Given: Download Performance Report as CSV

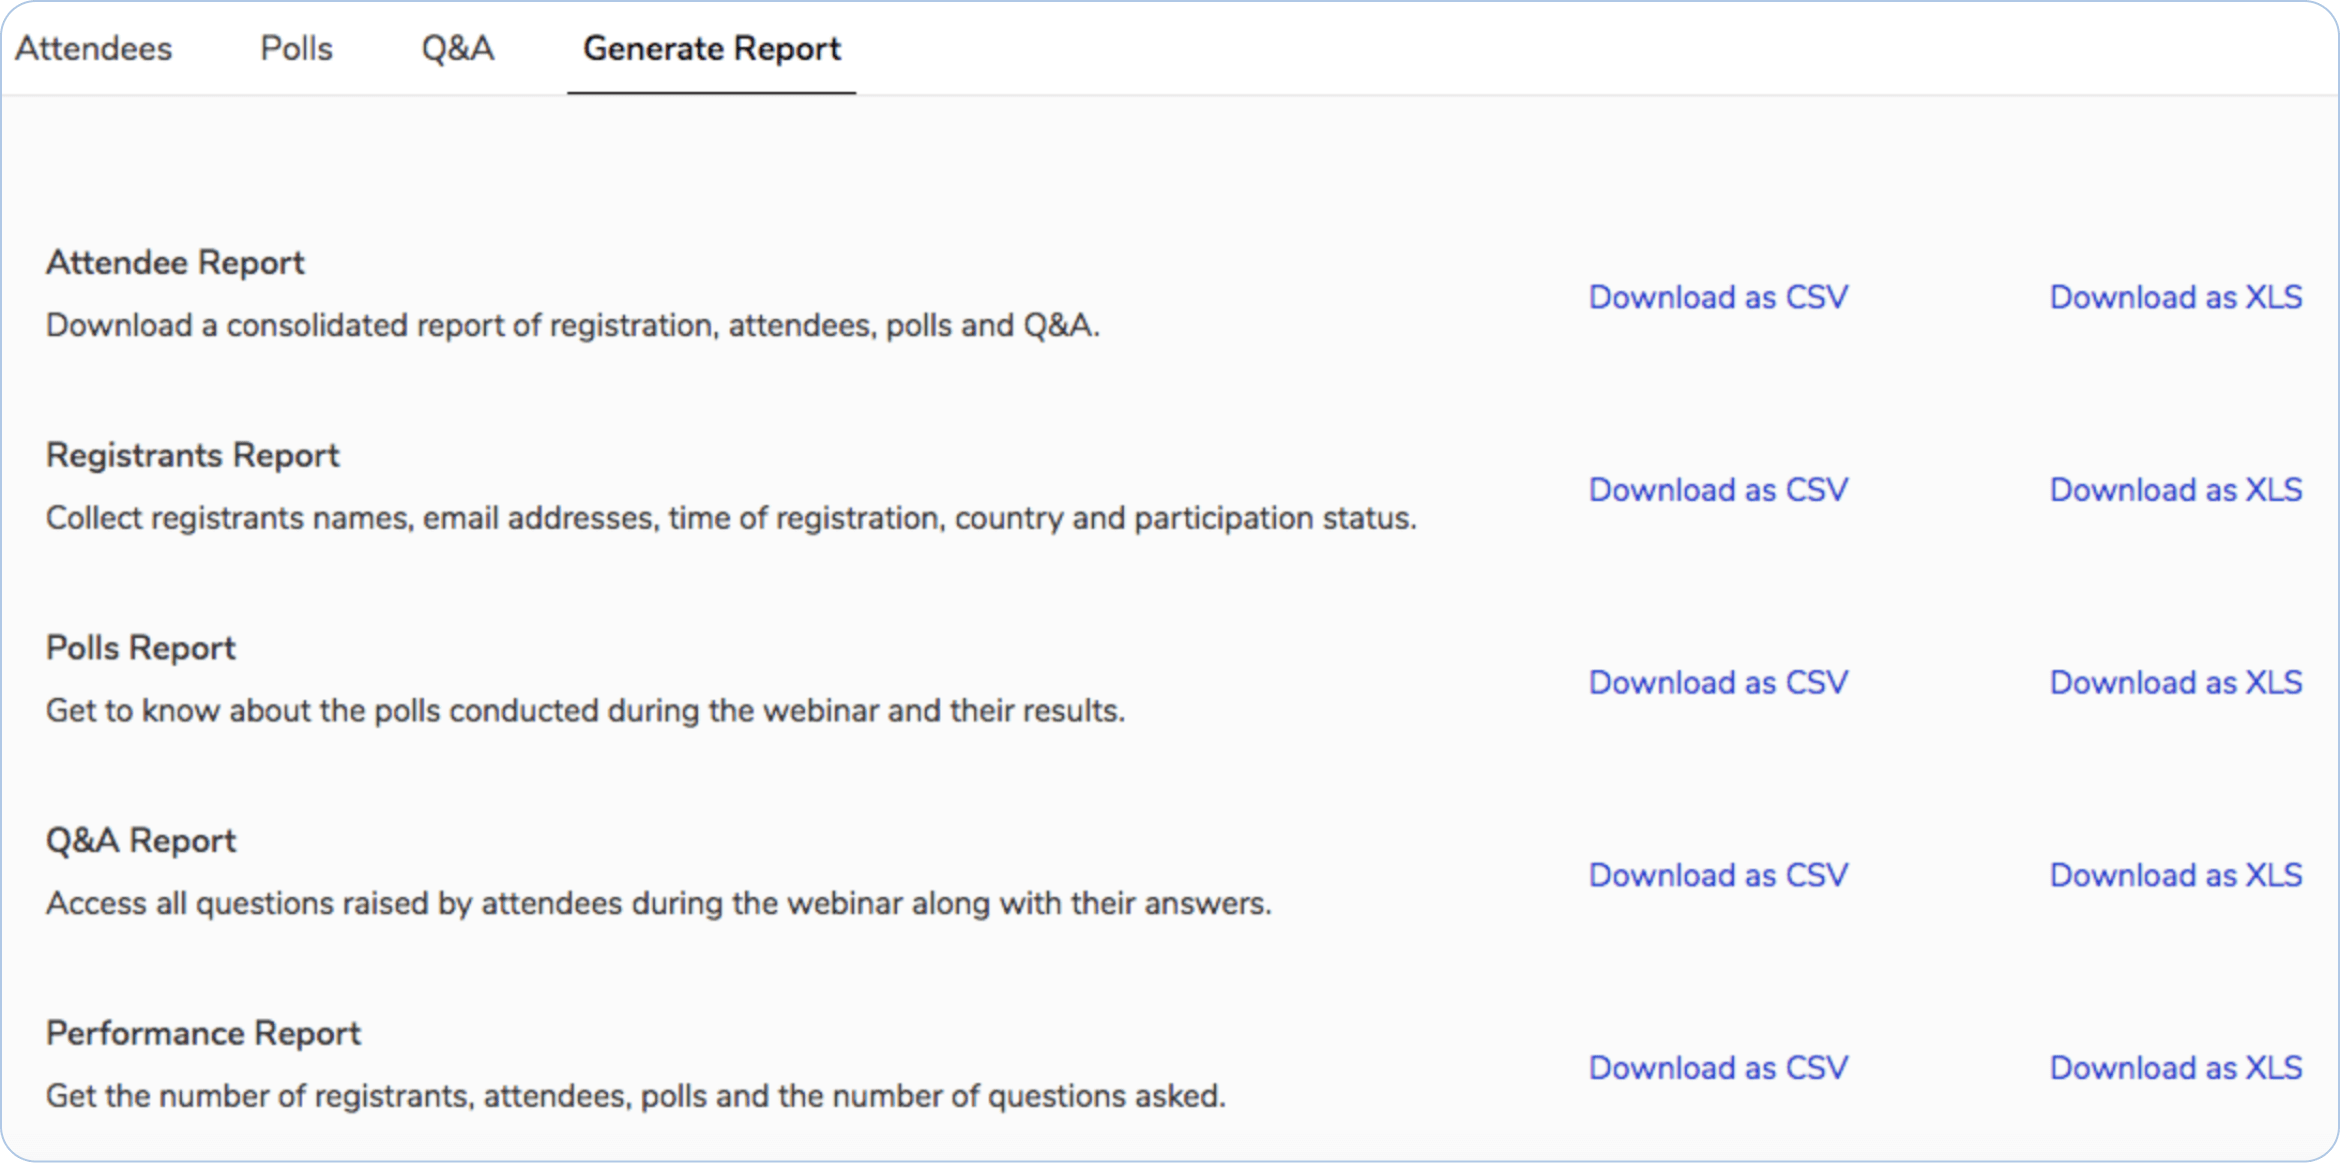Looking at the screenshot, I should 1718,1068.
